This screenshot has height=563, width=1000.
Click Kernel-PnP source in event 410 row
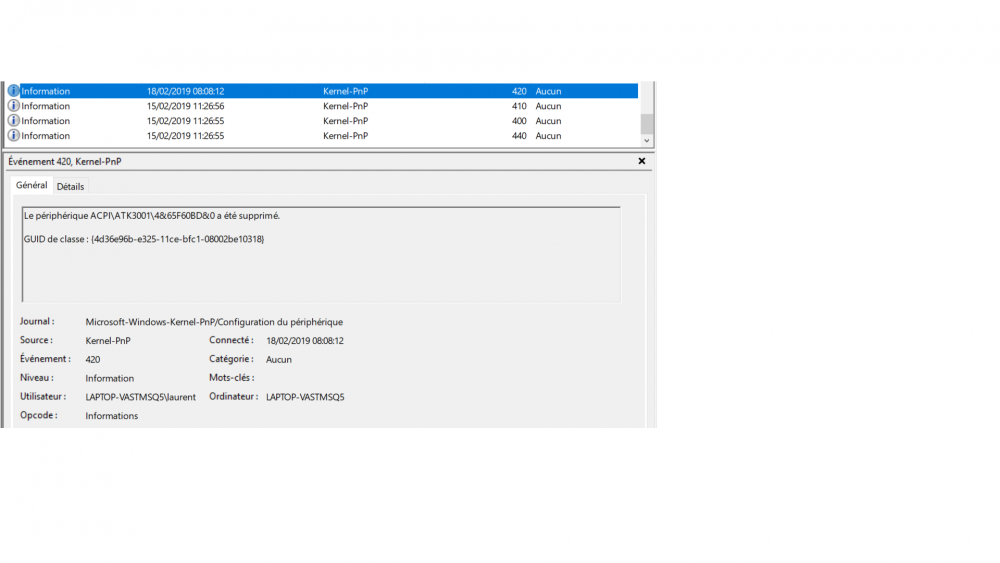point(345,106)
